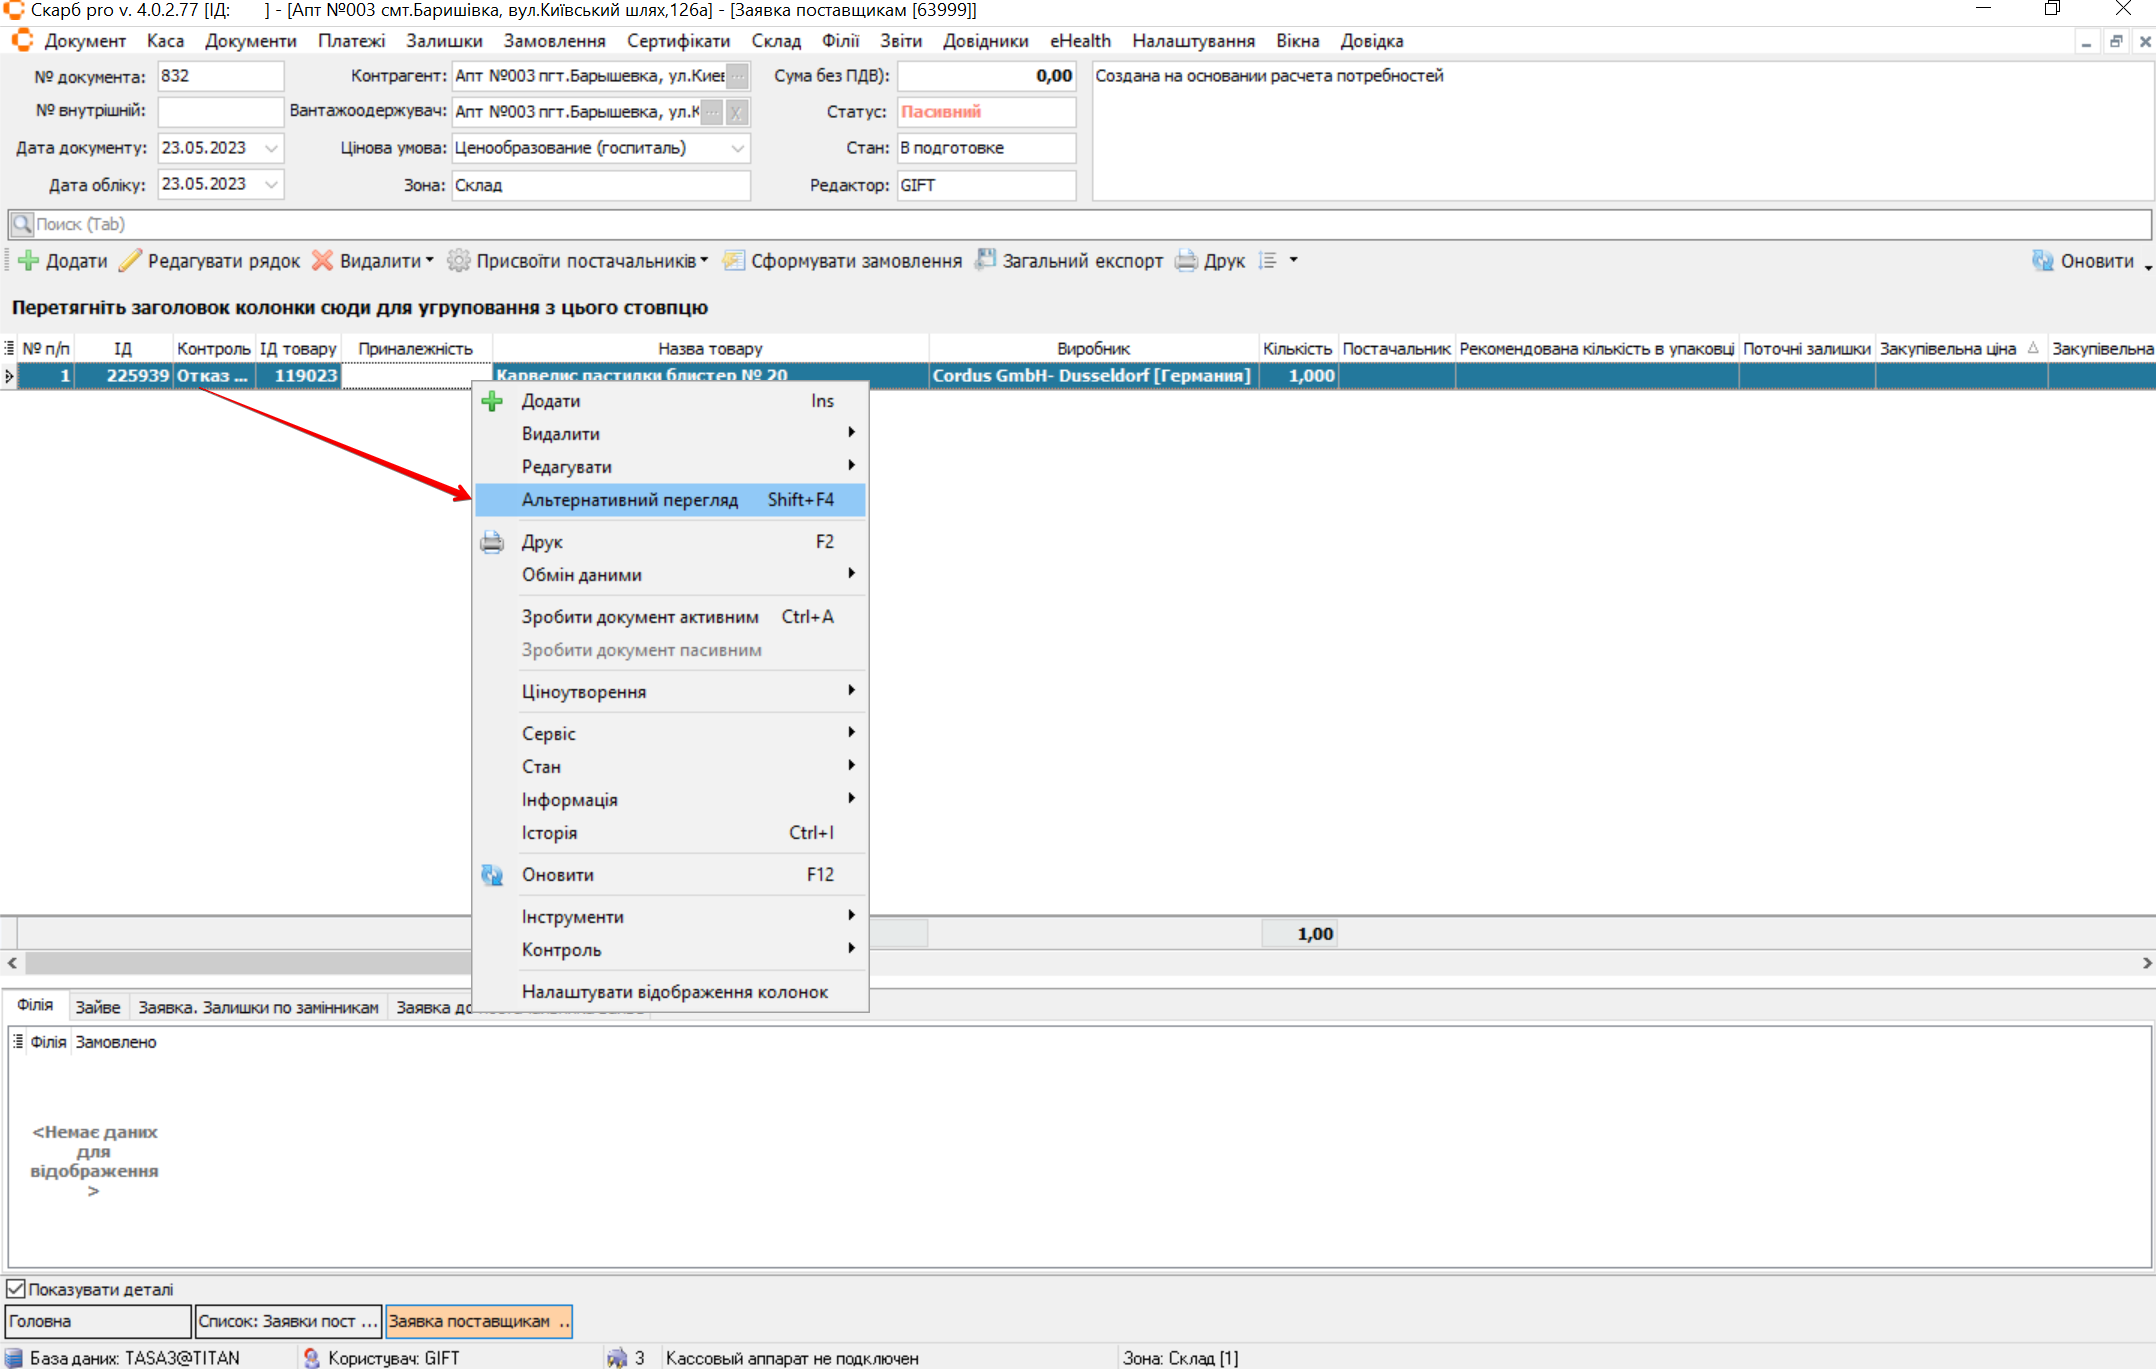
Task: Click the Загальний експорт icon
Action: pyautogui.click(x=985, y=260)
